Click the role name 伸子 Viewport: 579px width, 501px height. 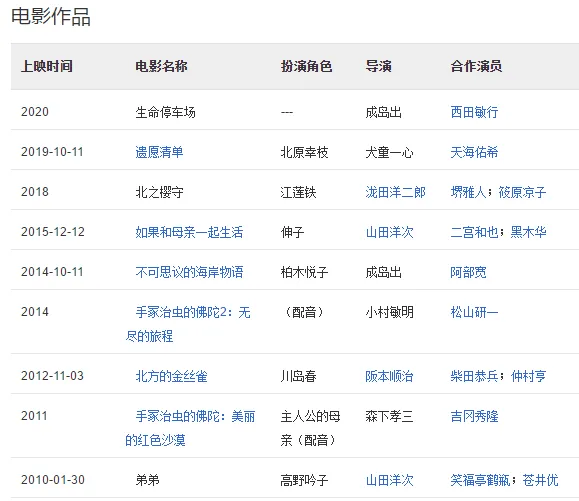click(x=292, y=232)
